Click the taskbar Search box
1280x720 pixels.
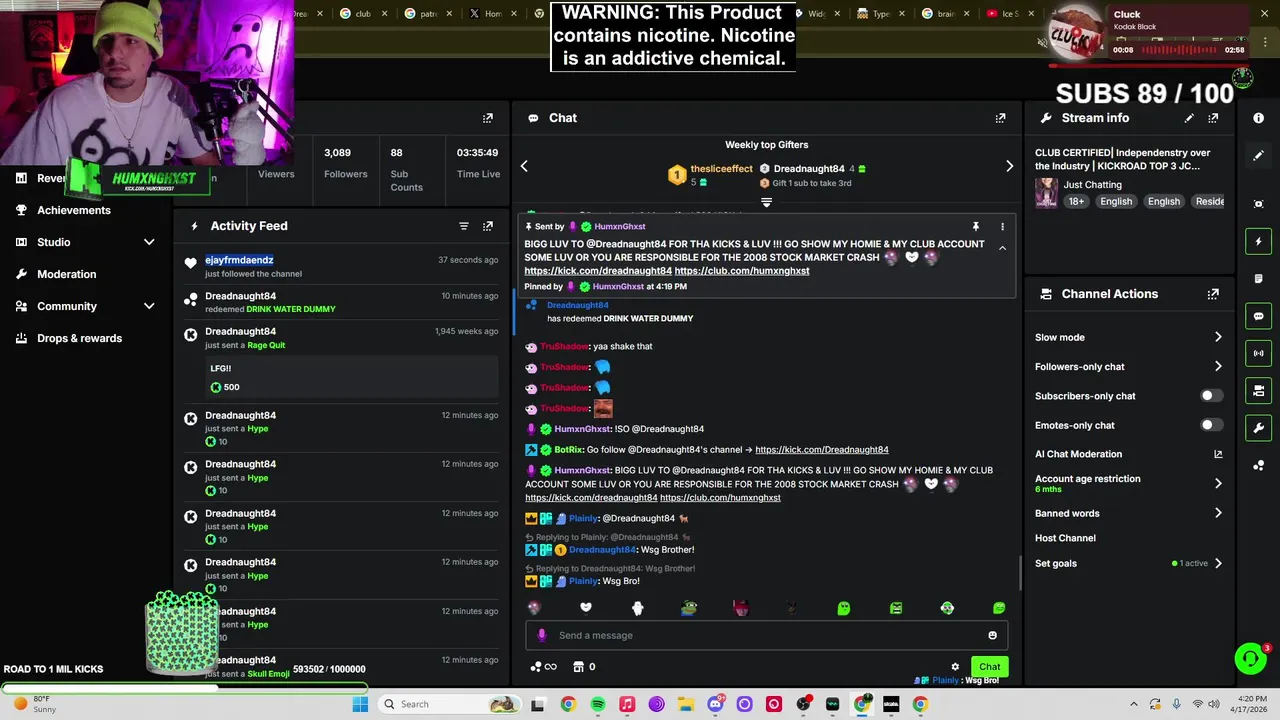point(447,704)
